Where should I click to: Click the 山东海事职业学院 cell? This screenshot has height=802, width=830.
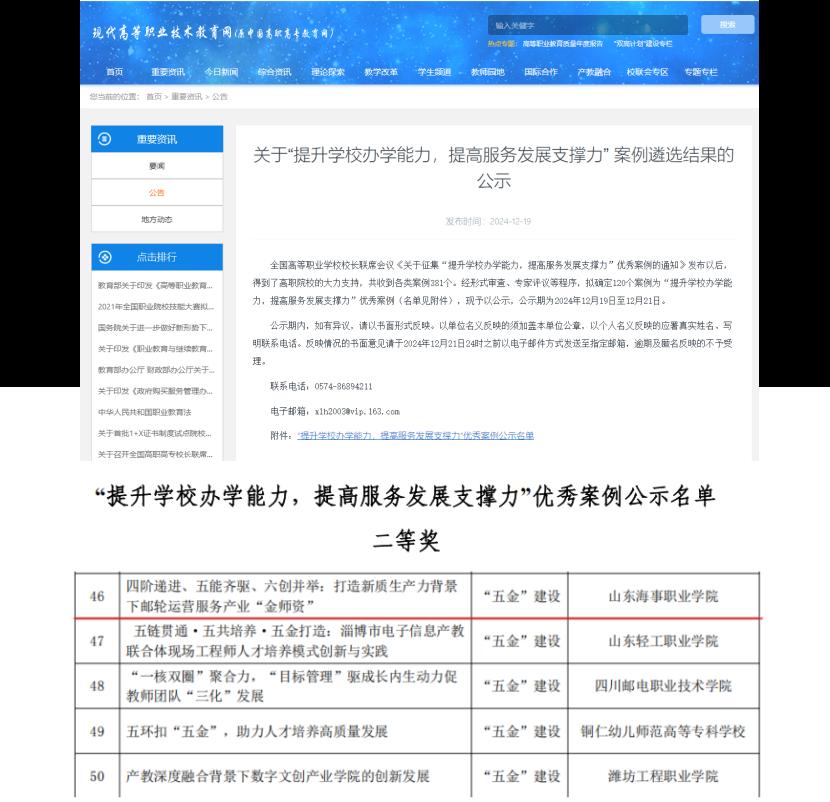coord(663,597)
